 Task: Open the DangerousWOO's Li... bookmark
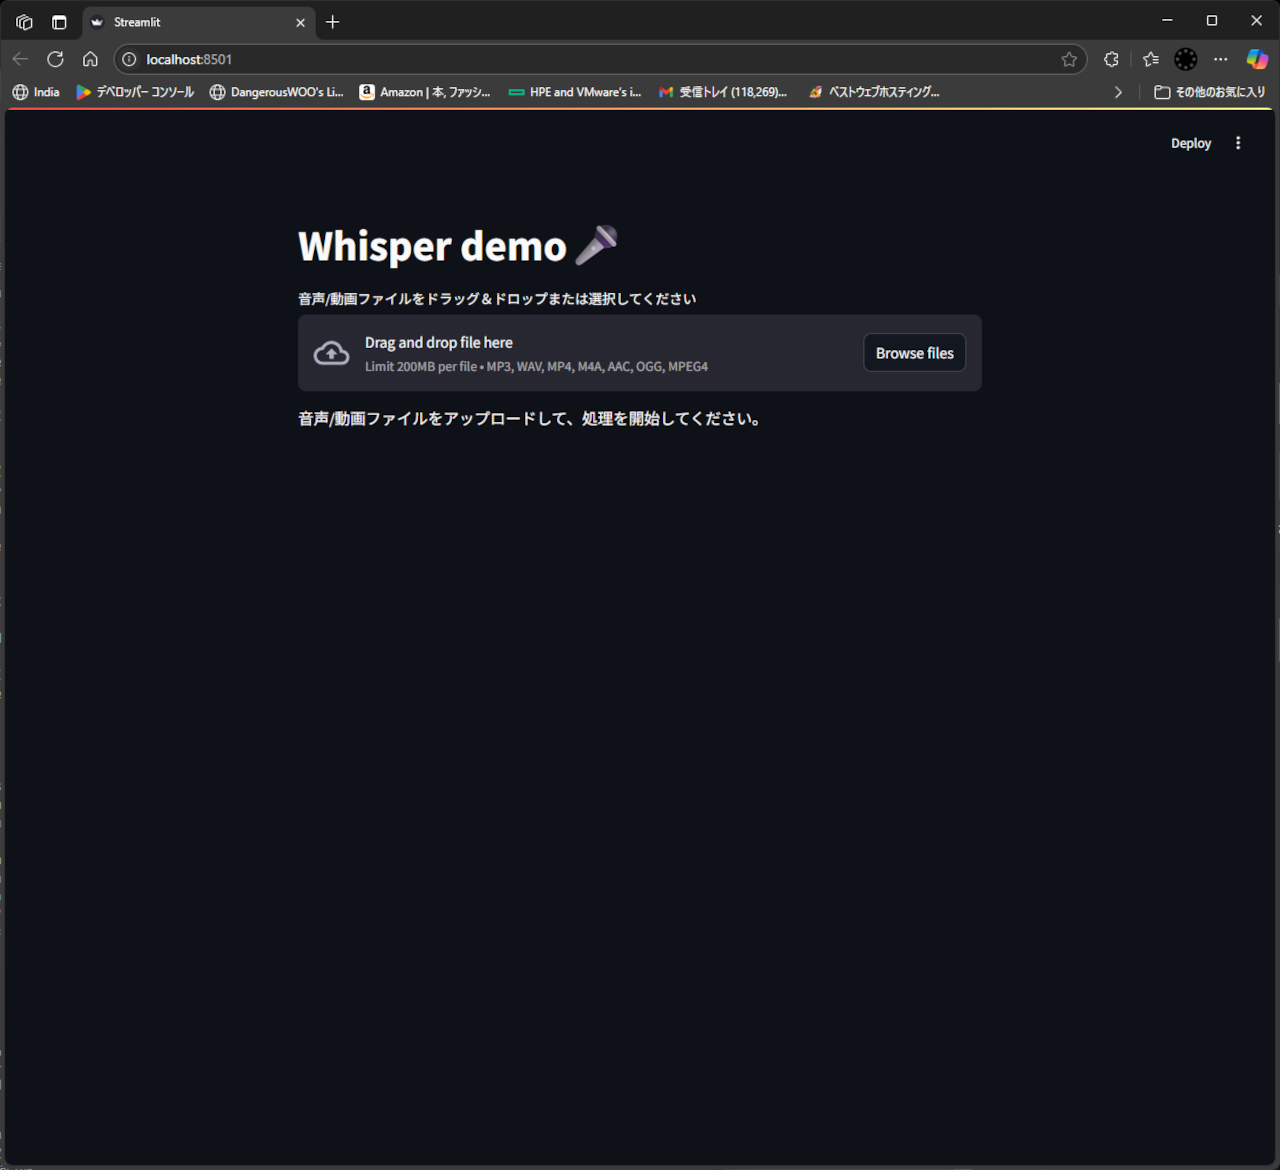[x=276, y=92]
